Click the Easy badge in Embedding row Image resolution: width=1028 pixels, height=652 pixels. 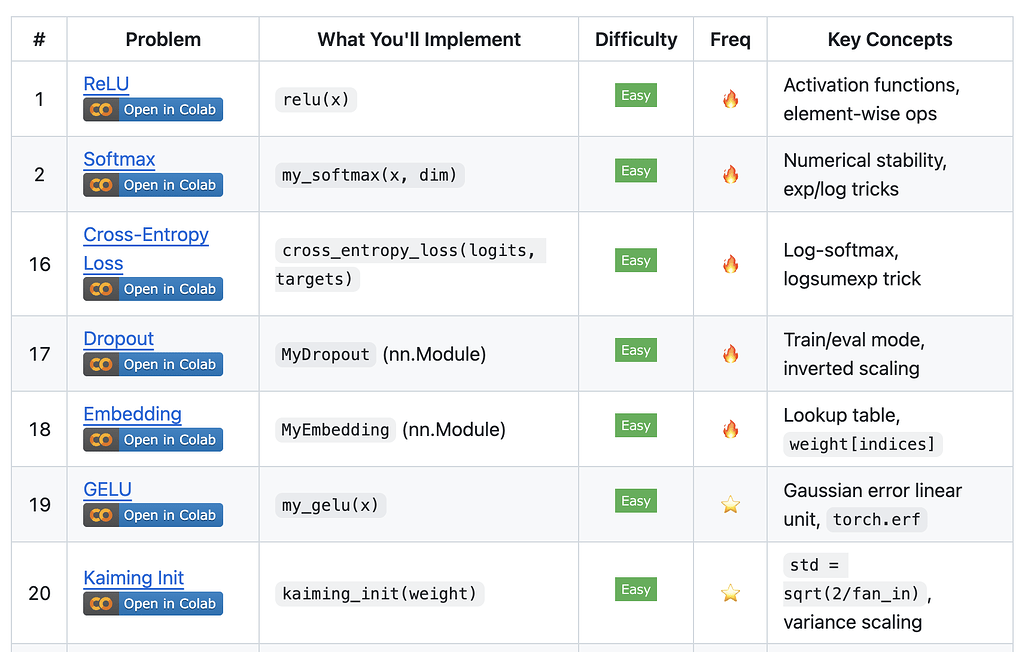(x=635, y=426)
